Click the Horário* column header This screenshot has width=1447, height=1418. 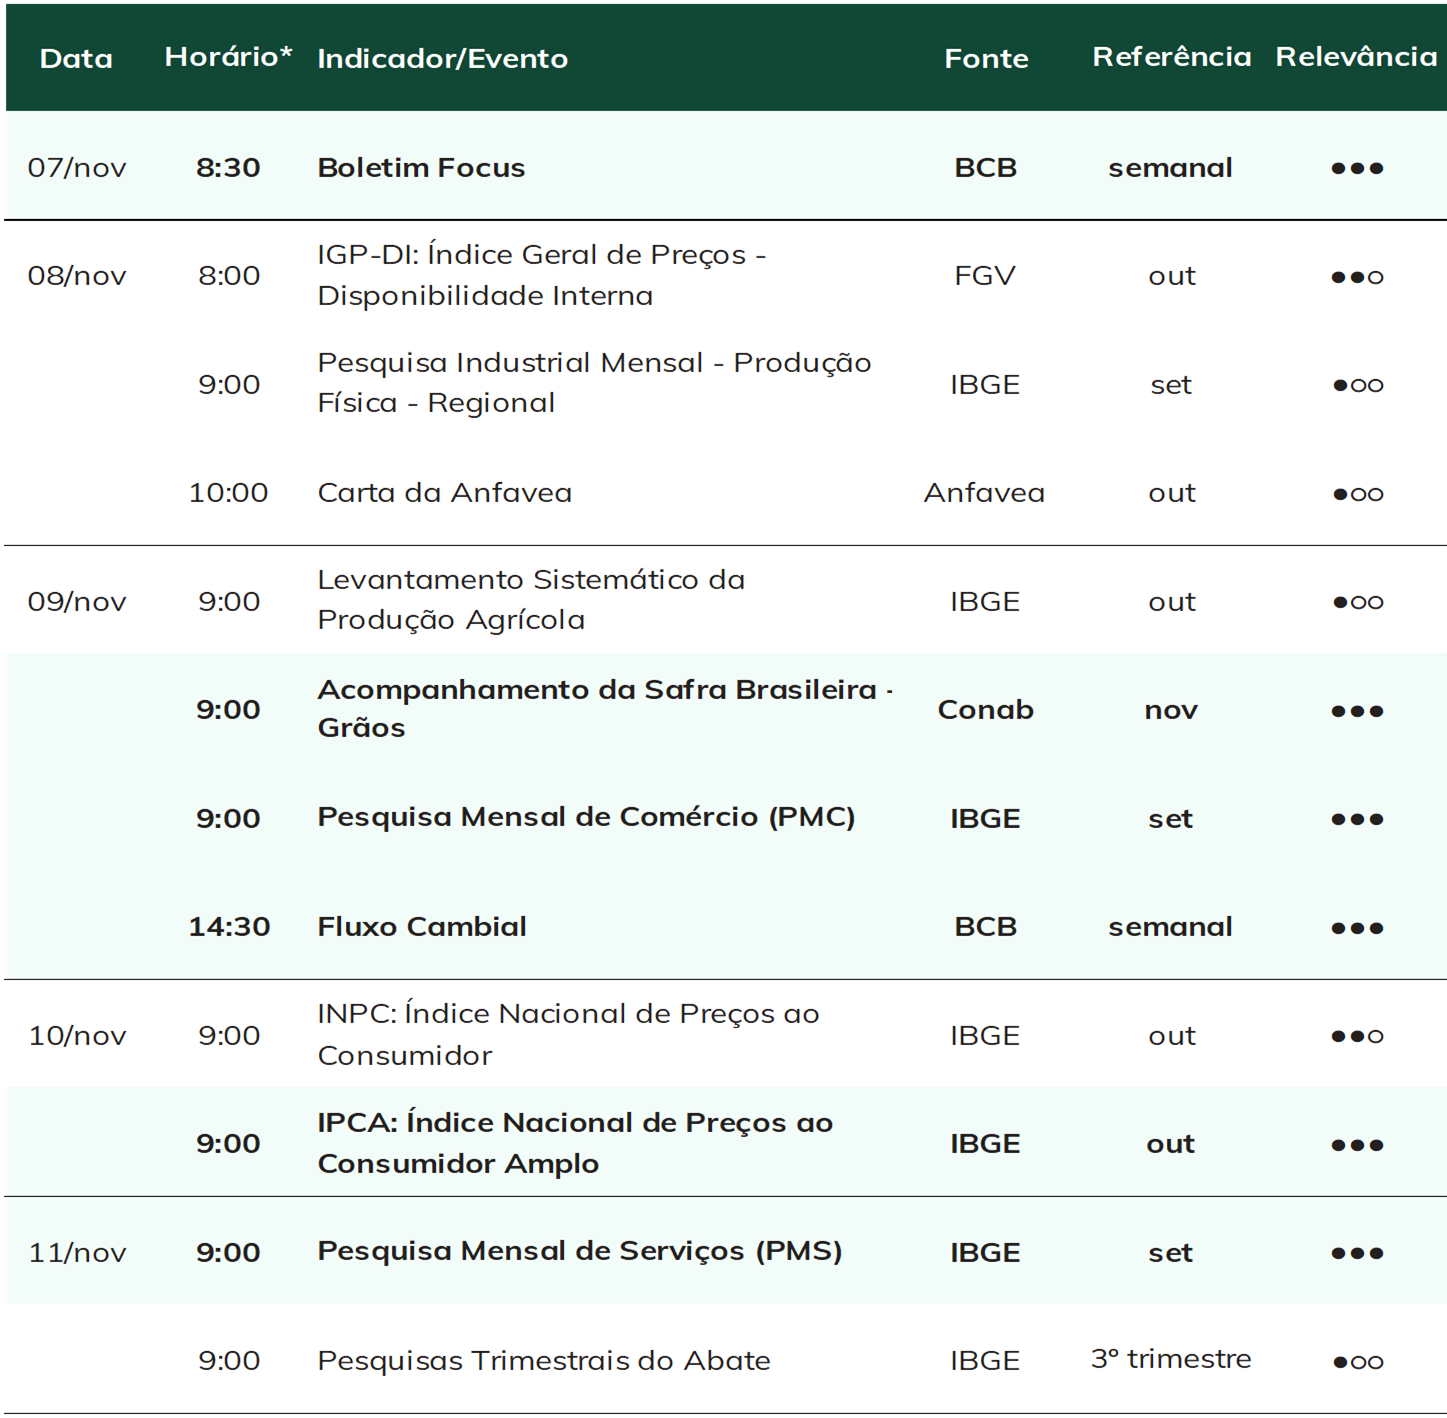click(x=228, y=57)
